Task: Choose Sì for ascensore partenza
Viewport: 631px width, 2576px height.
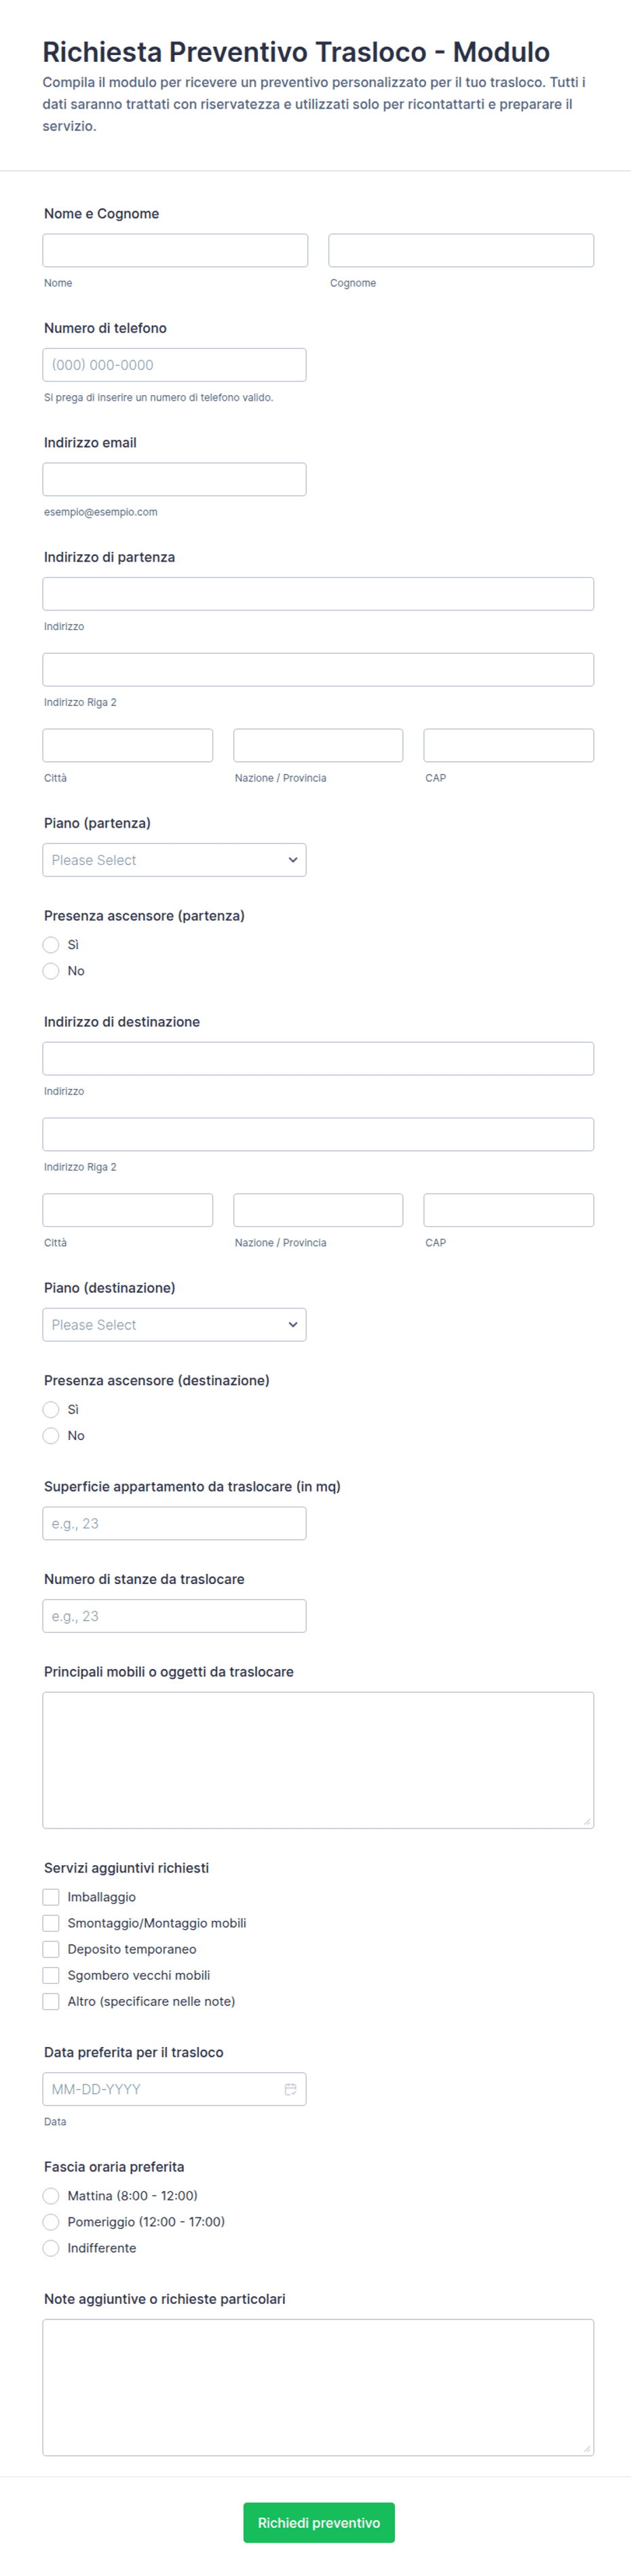Action: [51, 945]
